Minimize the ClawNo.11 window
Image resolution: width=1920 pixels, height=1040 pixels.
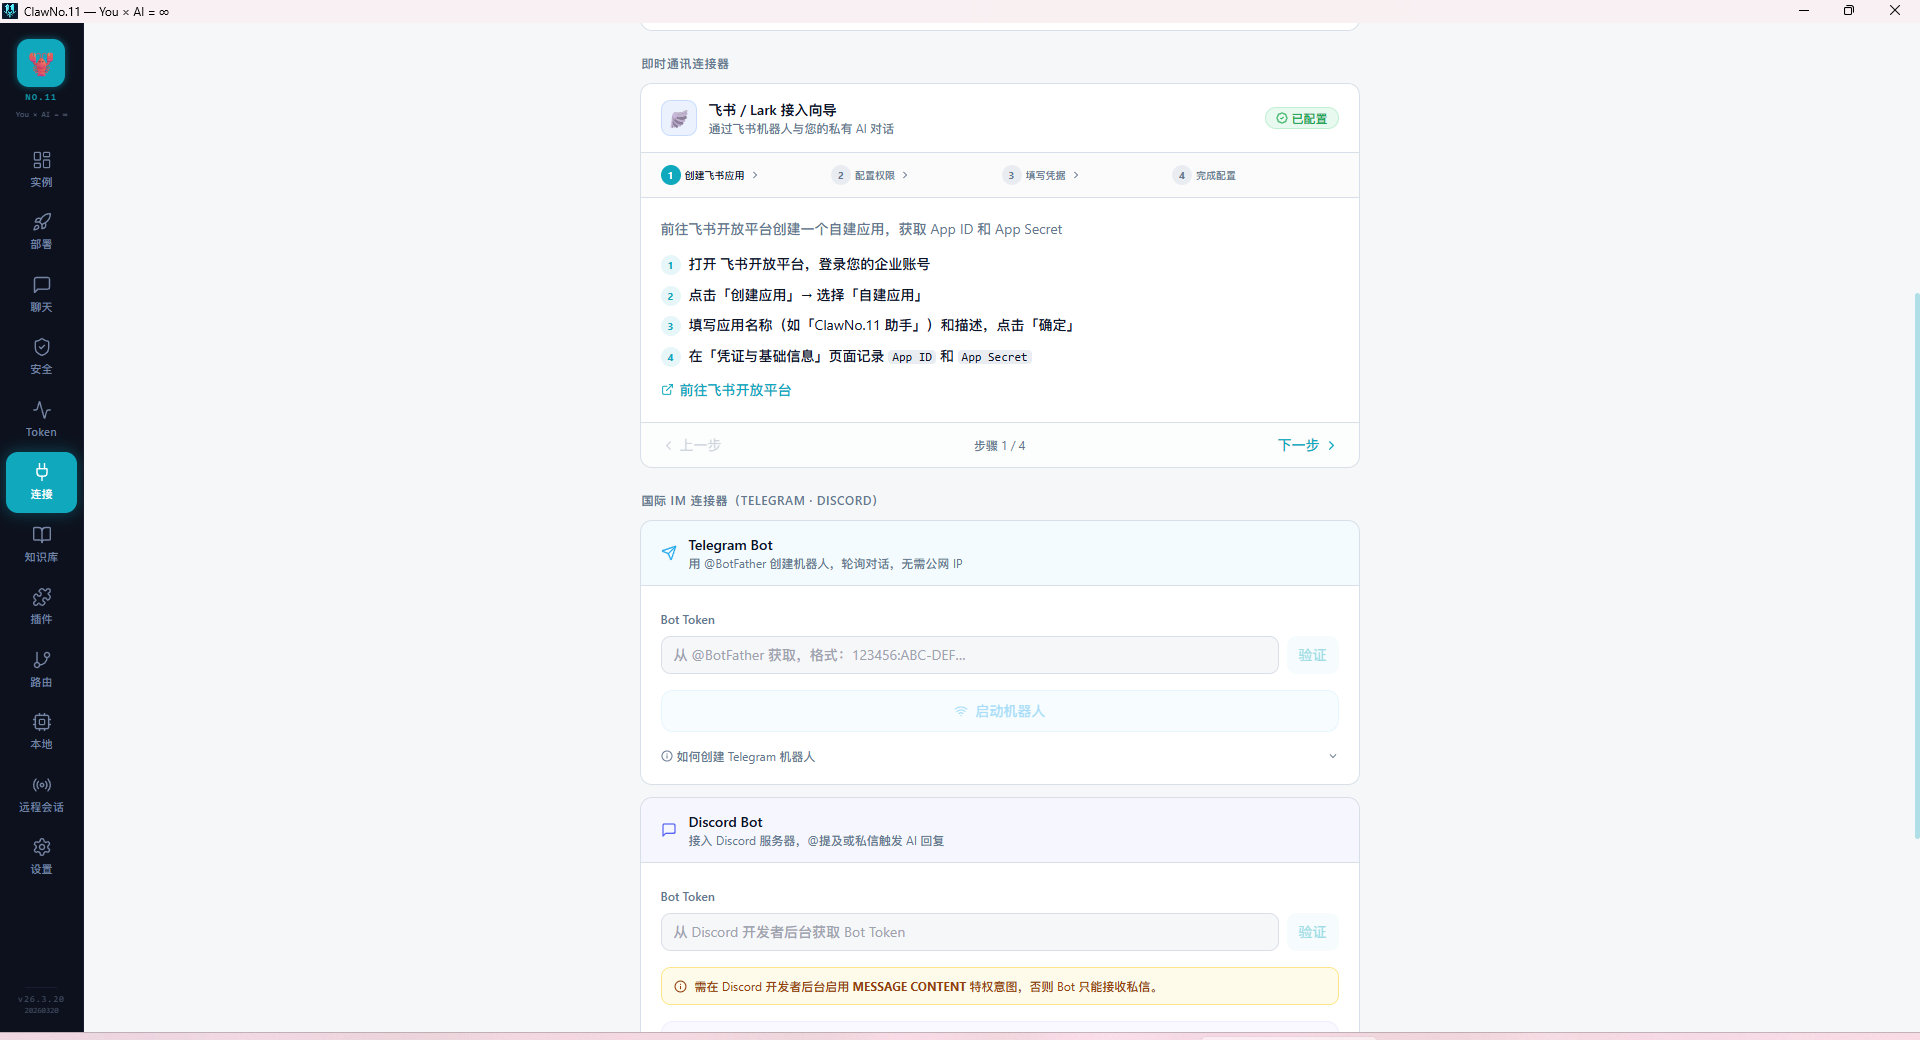[1804, 11]
